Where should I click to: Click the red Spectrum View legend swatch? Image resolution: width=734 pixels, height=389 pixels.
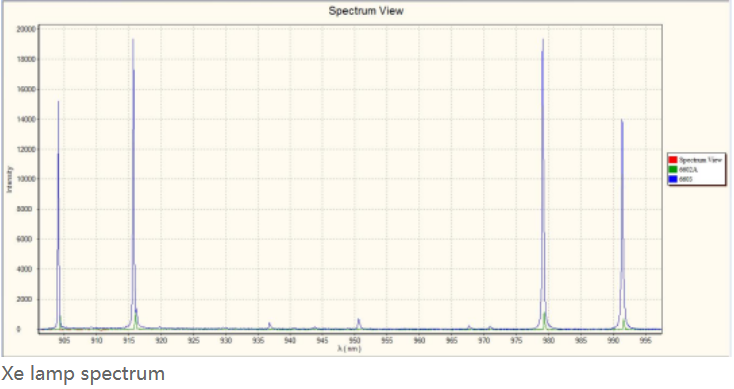tap(673, 160)
